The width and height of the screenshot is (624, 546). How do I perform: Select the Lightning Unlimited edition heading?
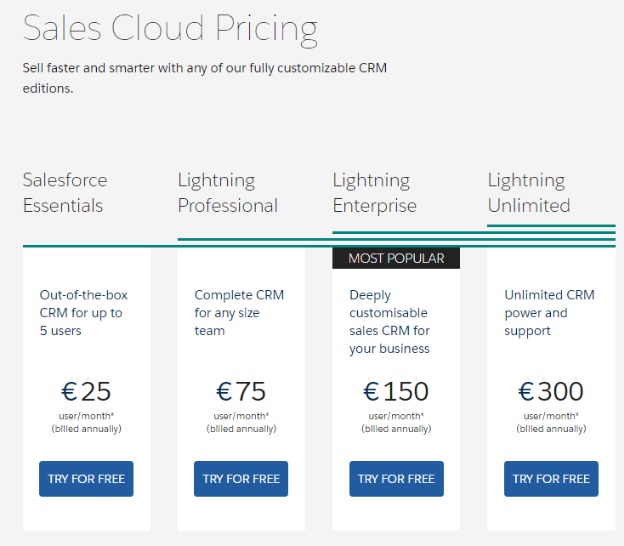528,193
